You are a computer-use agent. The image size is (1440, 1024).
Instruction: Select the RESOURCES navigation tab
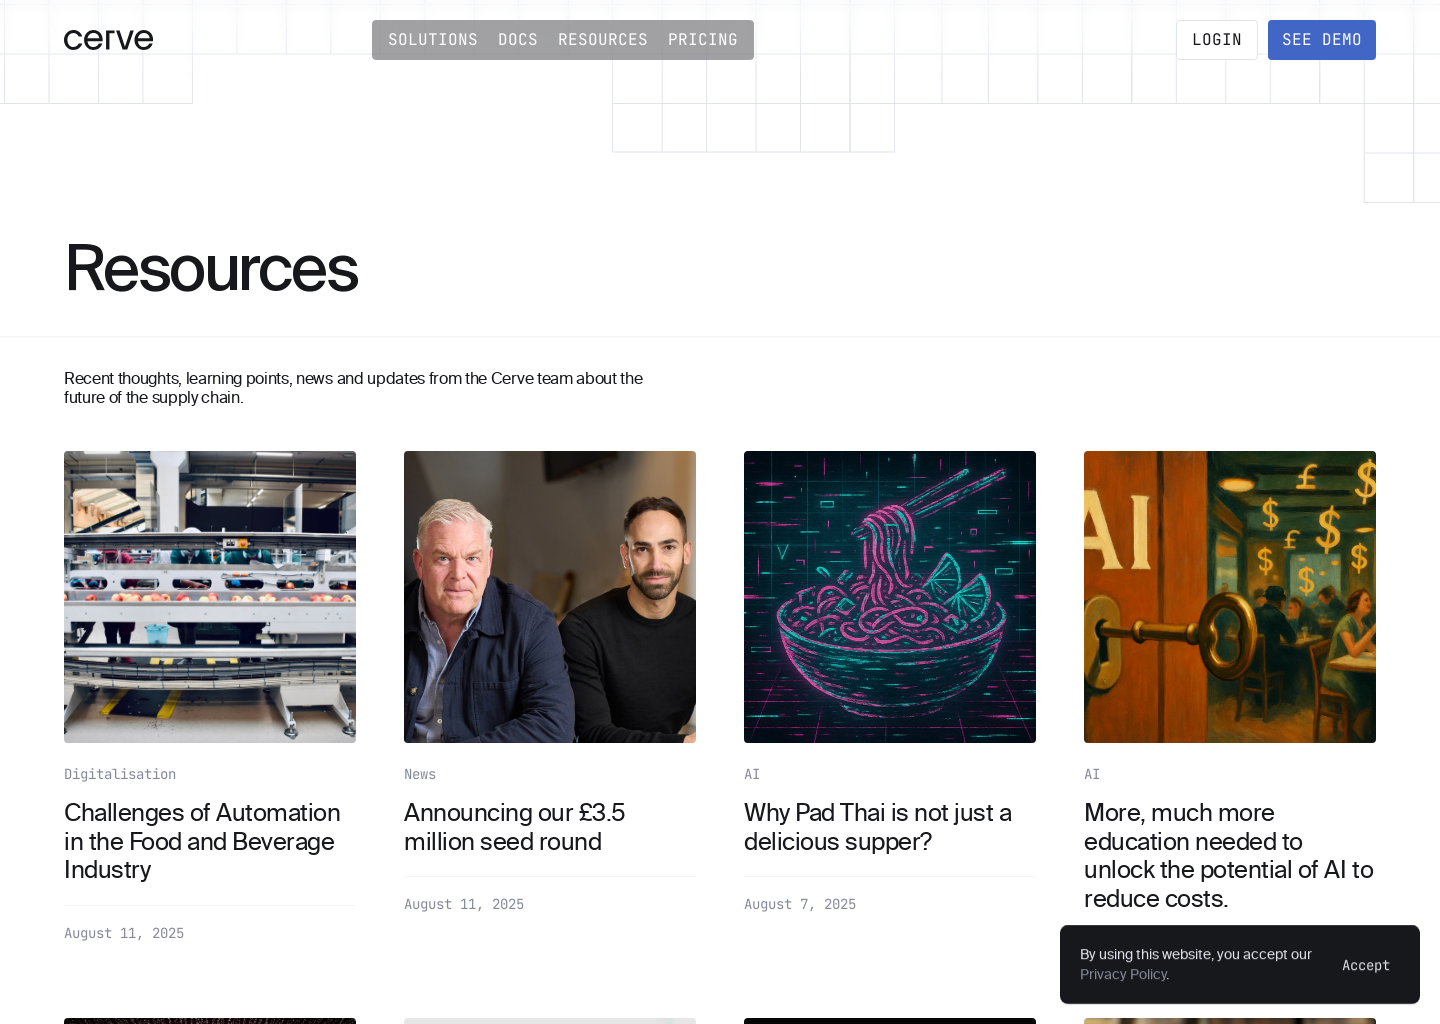603,39
